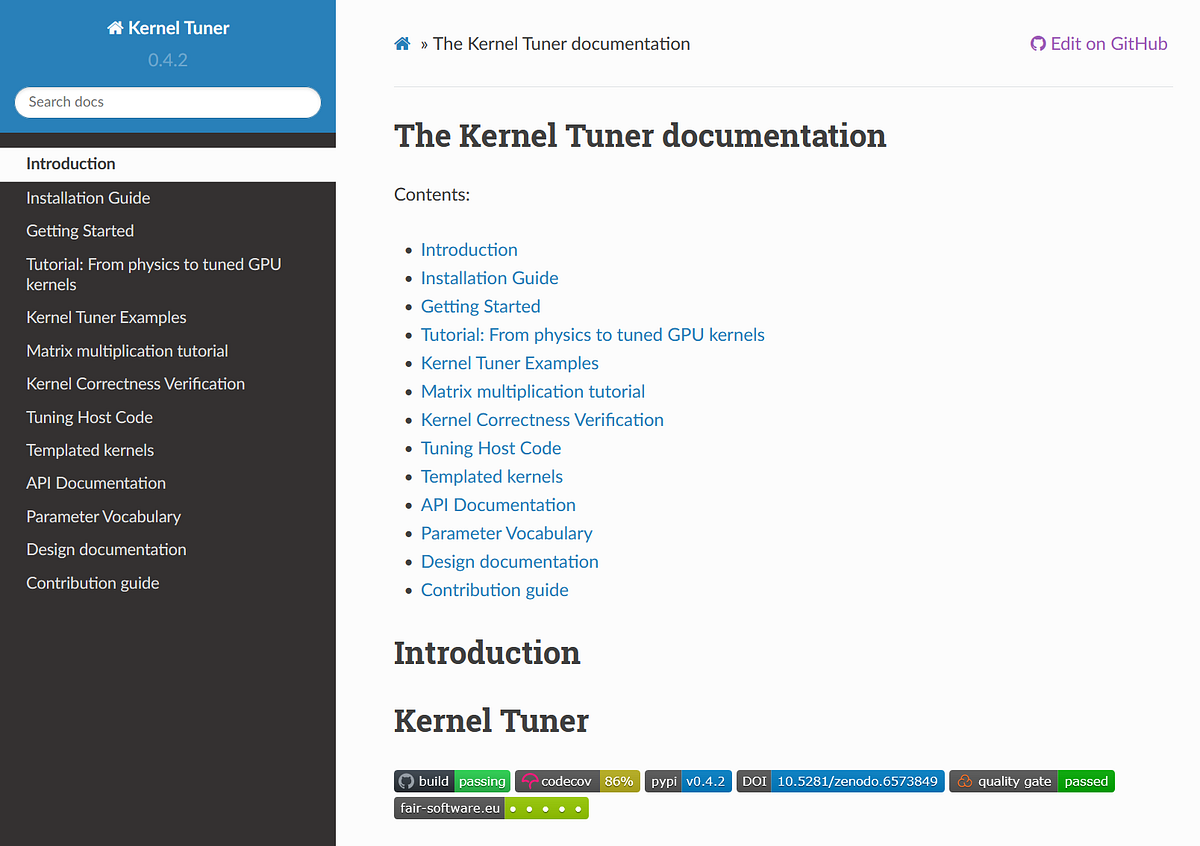Click the fair-software.eu badge
The image size is (1200, 846).
(491, 808)
